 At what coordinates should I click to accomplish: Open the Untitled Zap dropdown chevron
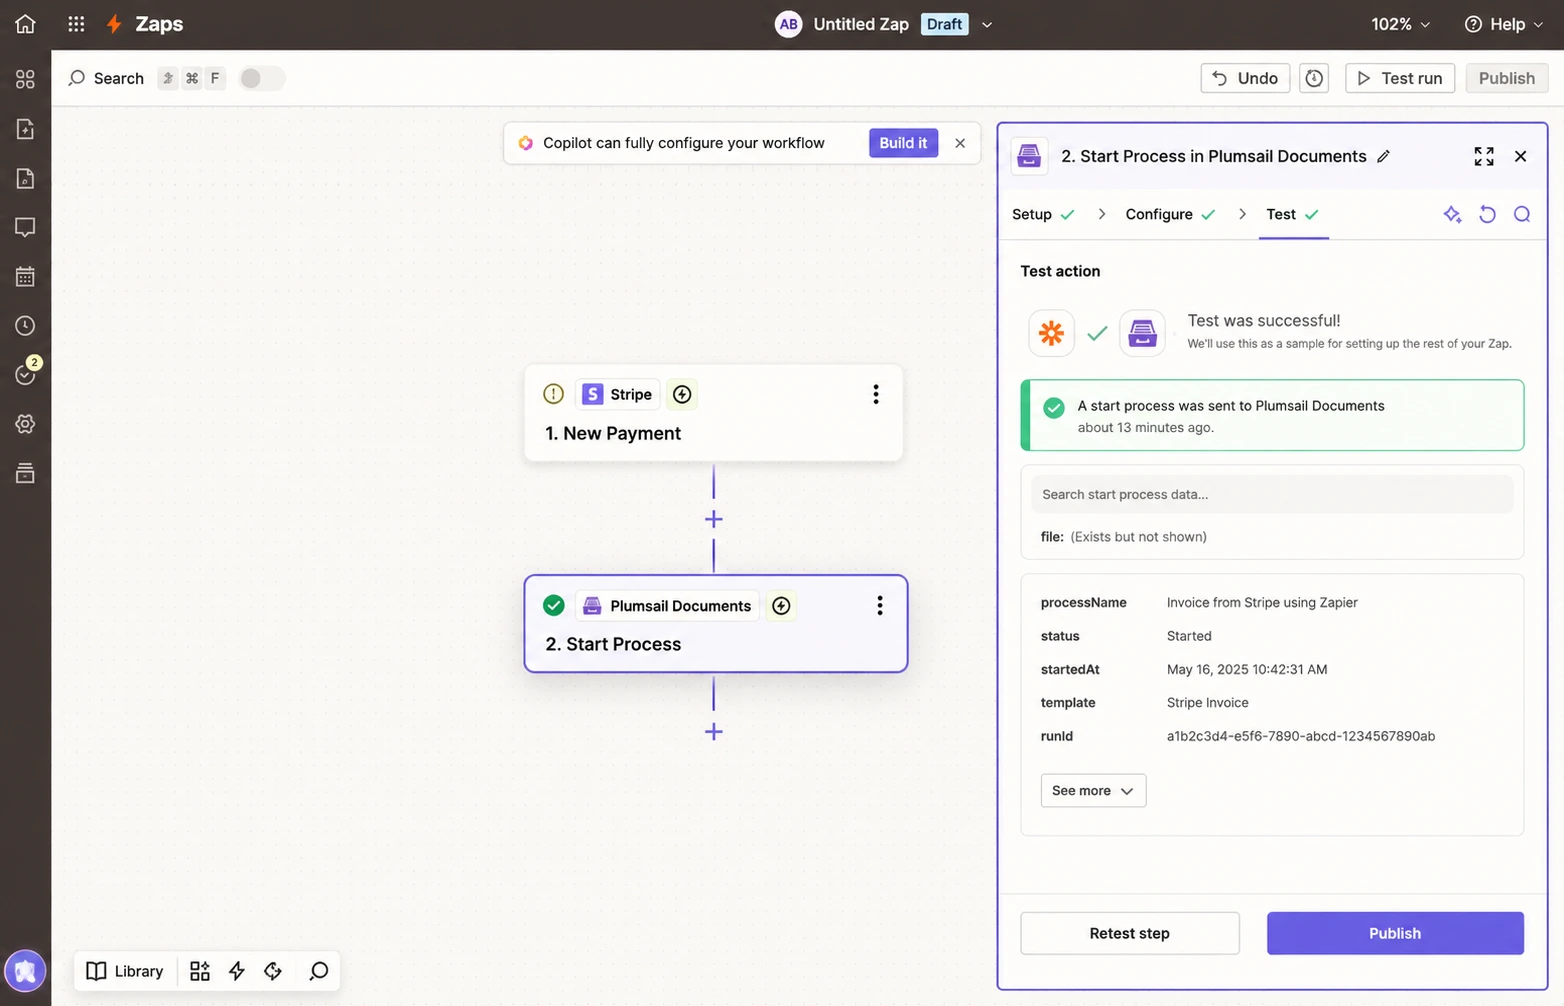pos(987,25)
